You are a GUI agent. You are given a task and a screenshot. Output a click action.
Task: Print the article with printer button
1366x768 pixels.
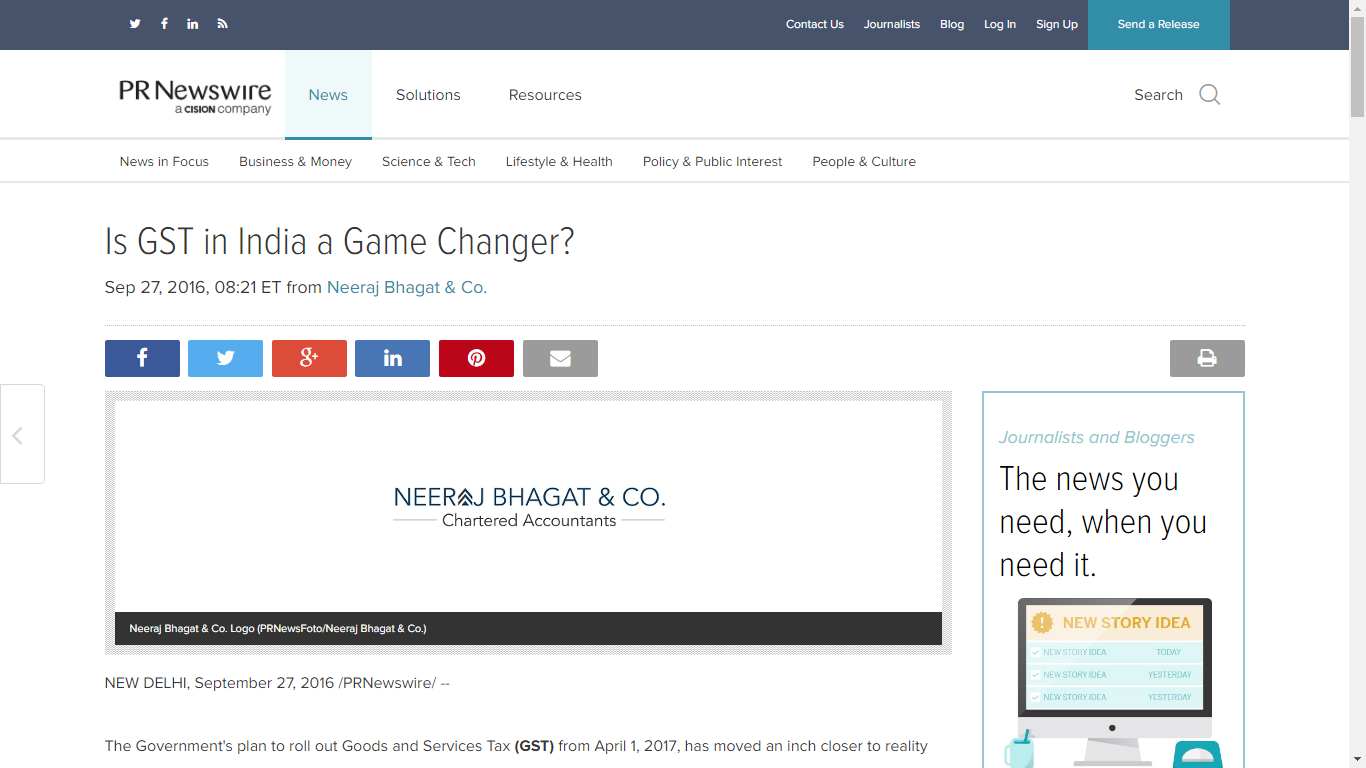pos(1207,358)
